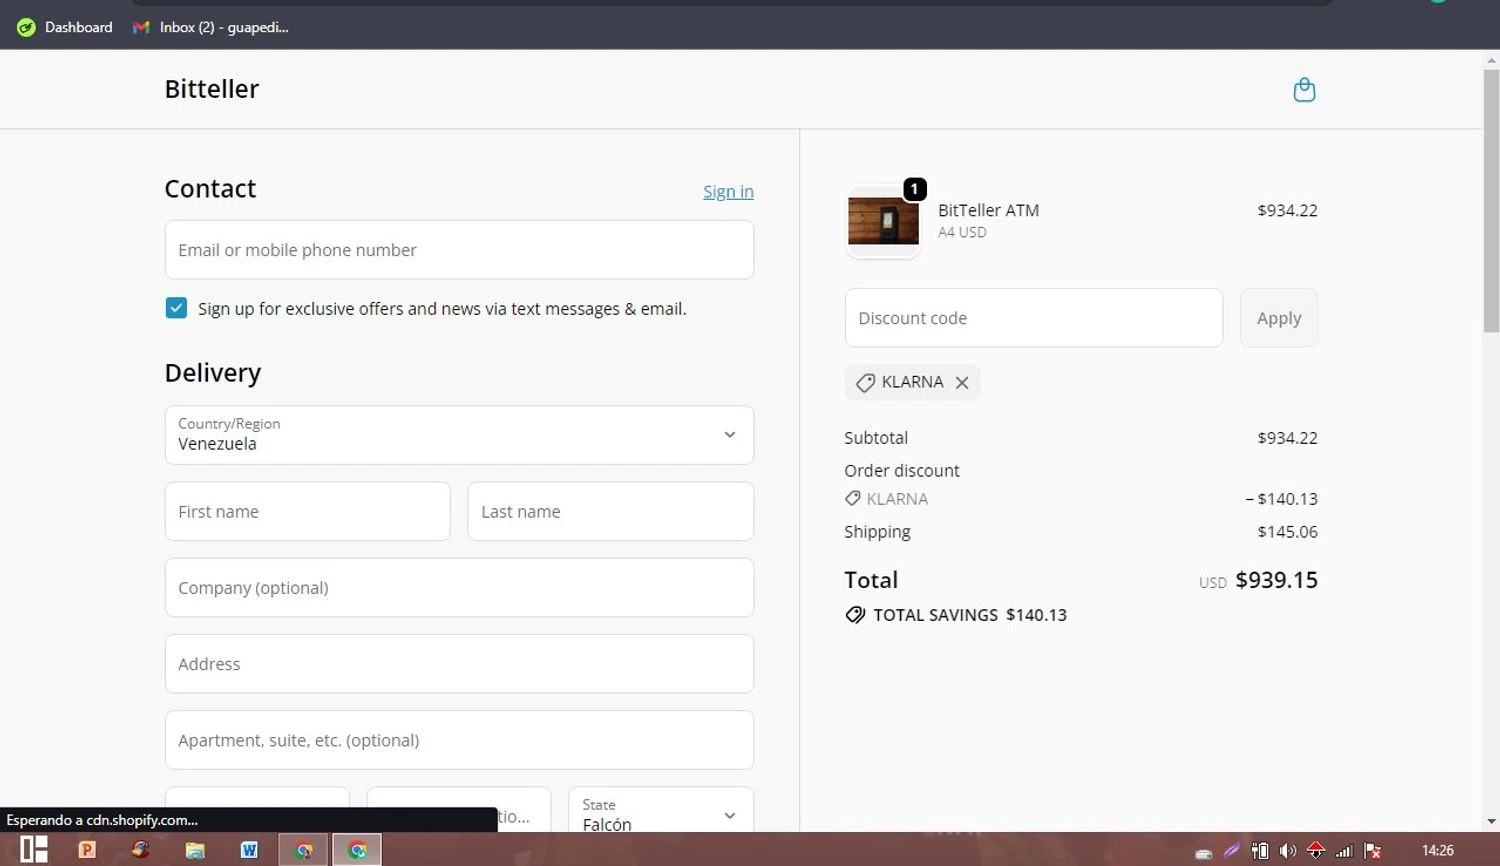Click the Bitteller store name
Screen dimensions: 1500x866
212,89
